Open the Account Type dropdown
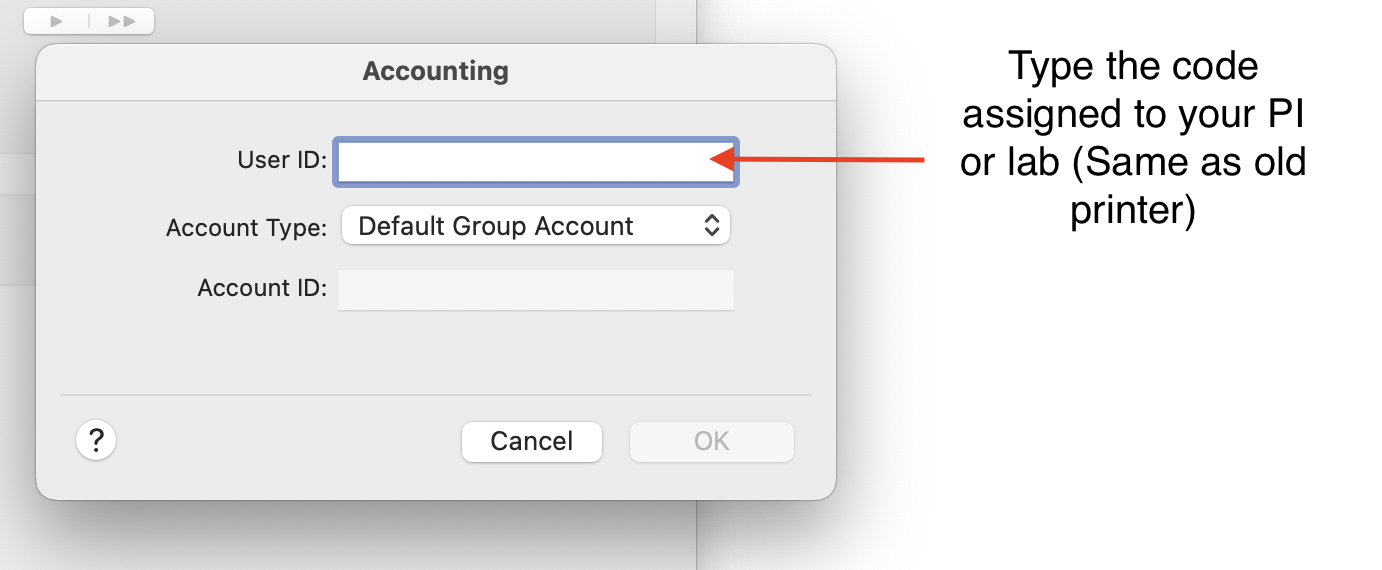Image resolution: width=1382 pixels, height=570 pixels. (535, 226)
